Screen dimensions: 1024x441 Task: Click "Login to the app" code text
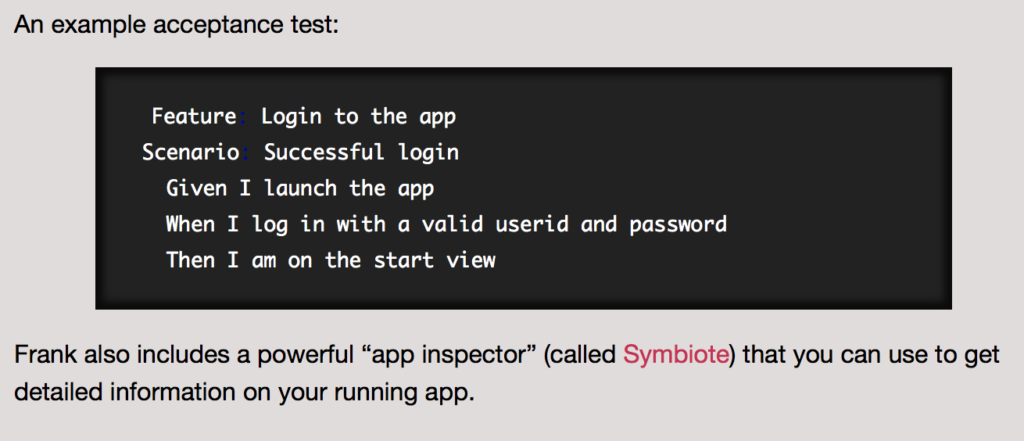[358, 117]
